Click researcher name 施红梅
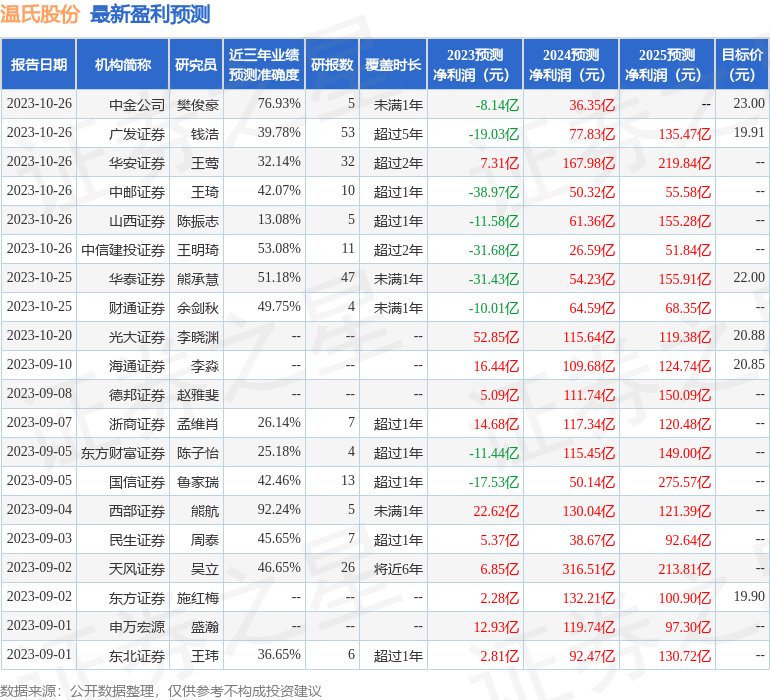Image resolution: width=770 pixels, height=700 pixels. click(x=198, y=597)
